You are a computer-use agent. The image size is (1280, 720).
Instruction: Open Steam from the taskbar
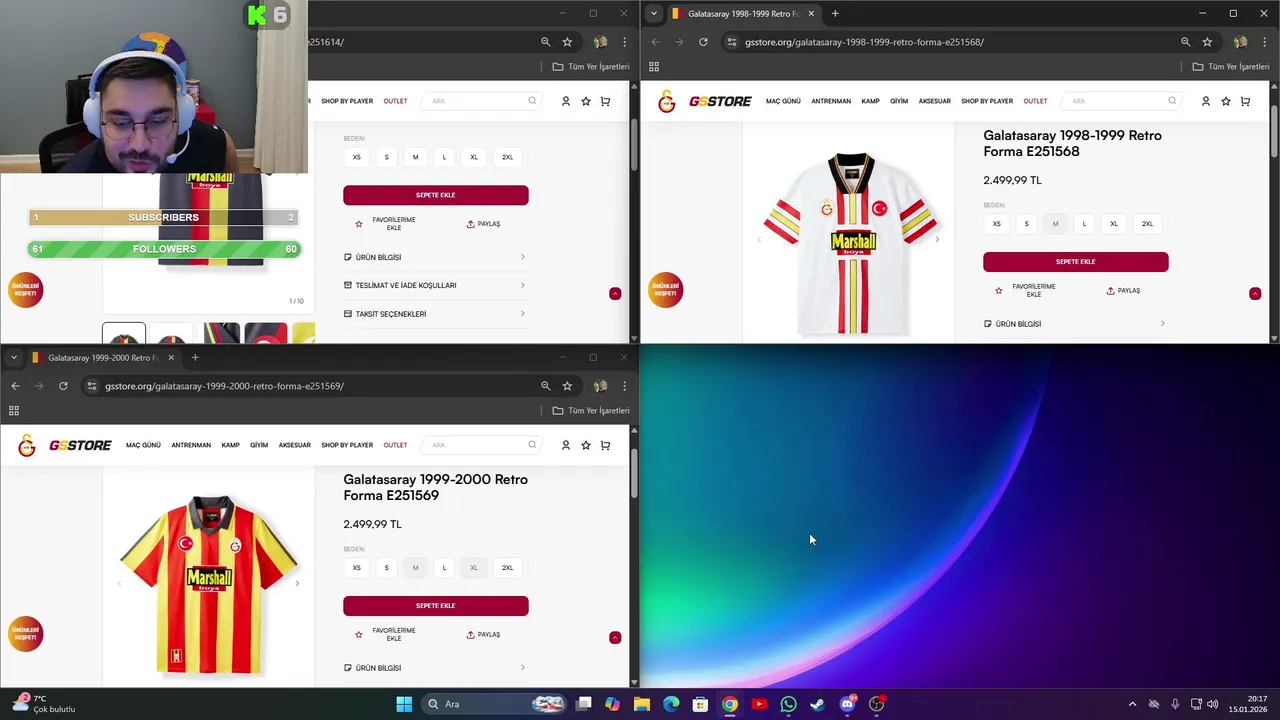tap(817, 704)
